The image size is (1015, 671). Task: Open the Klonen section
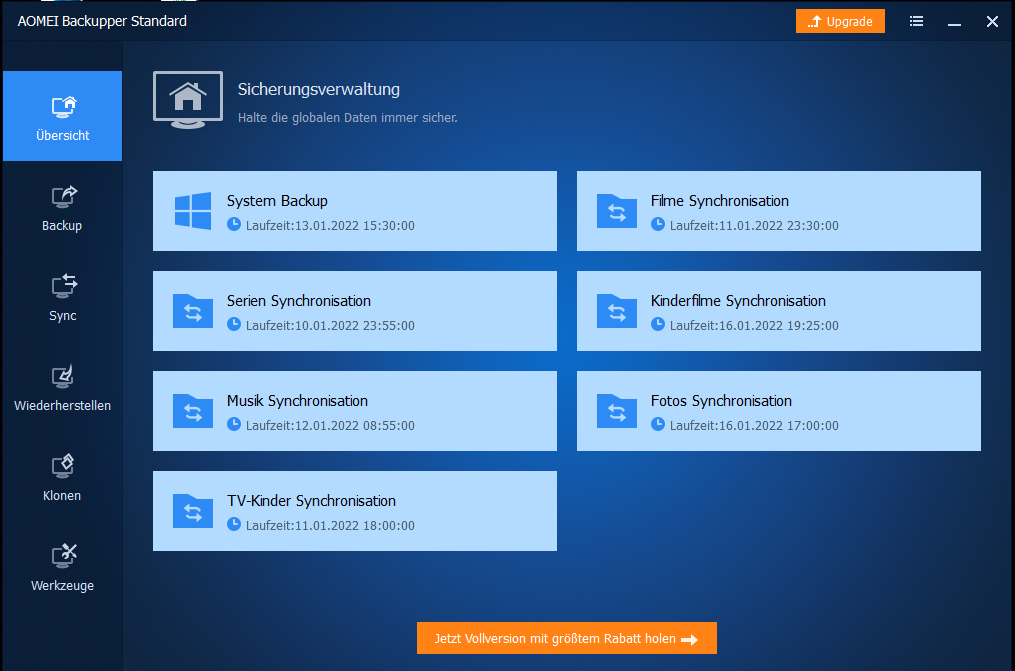pos(62,477)
